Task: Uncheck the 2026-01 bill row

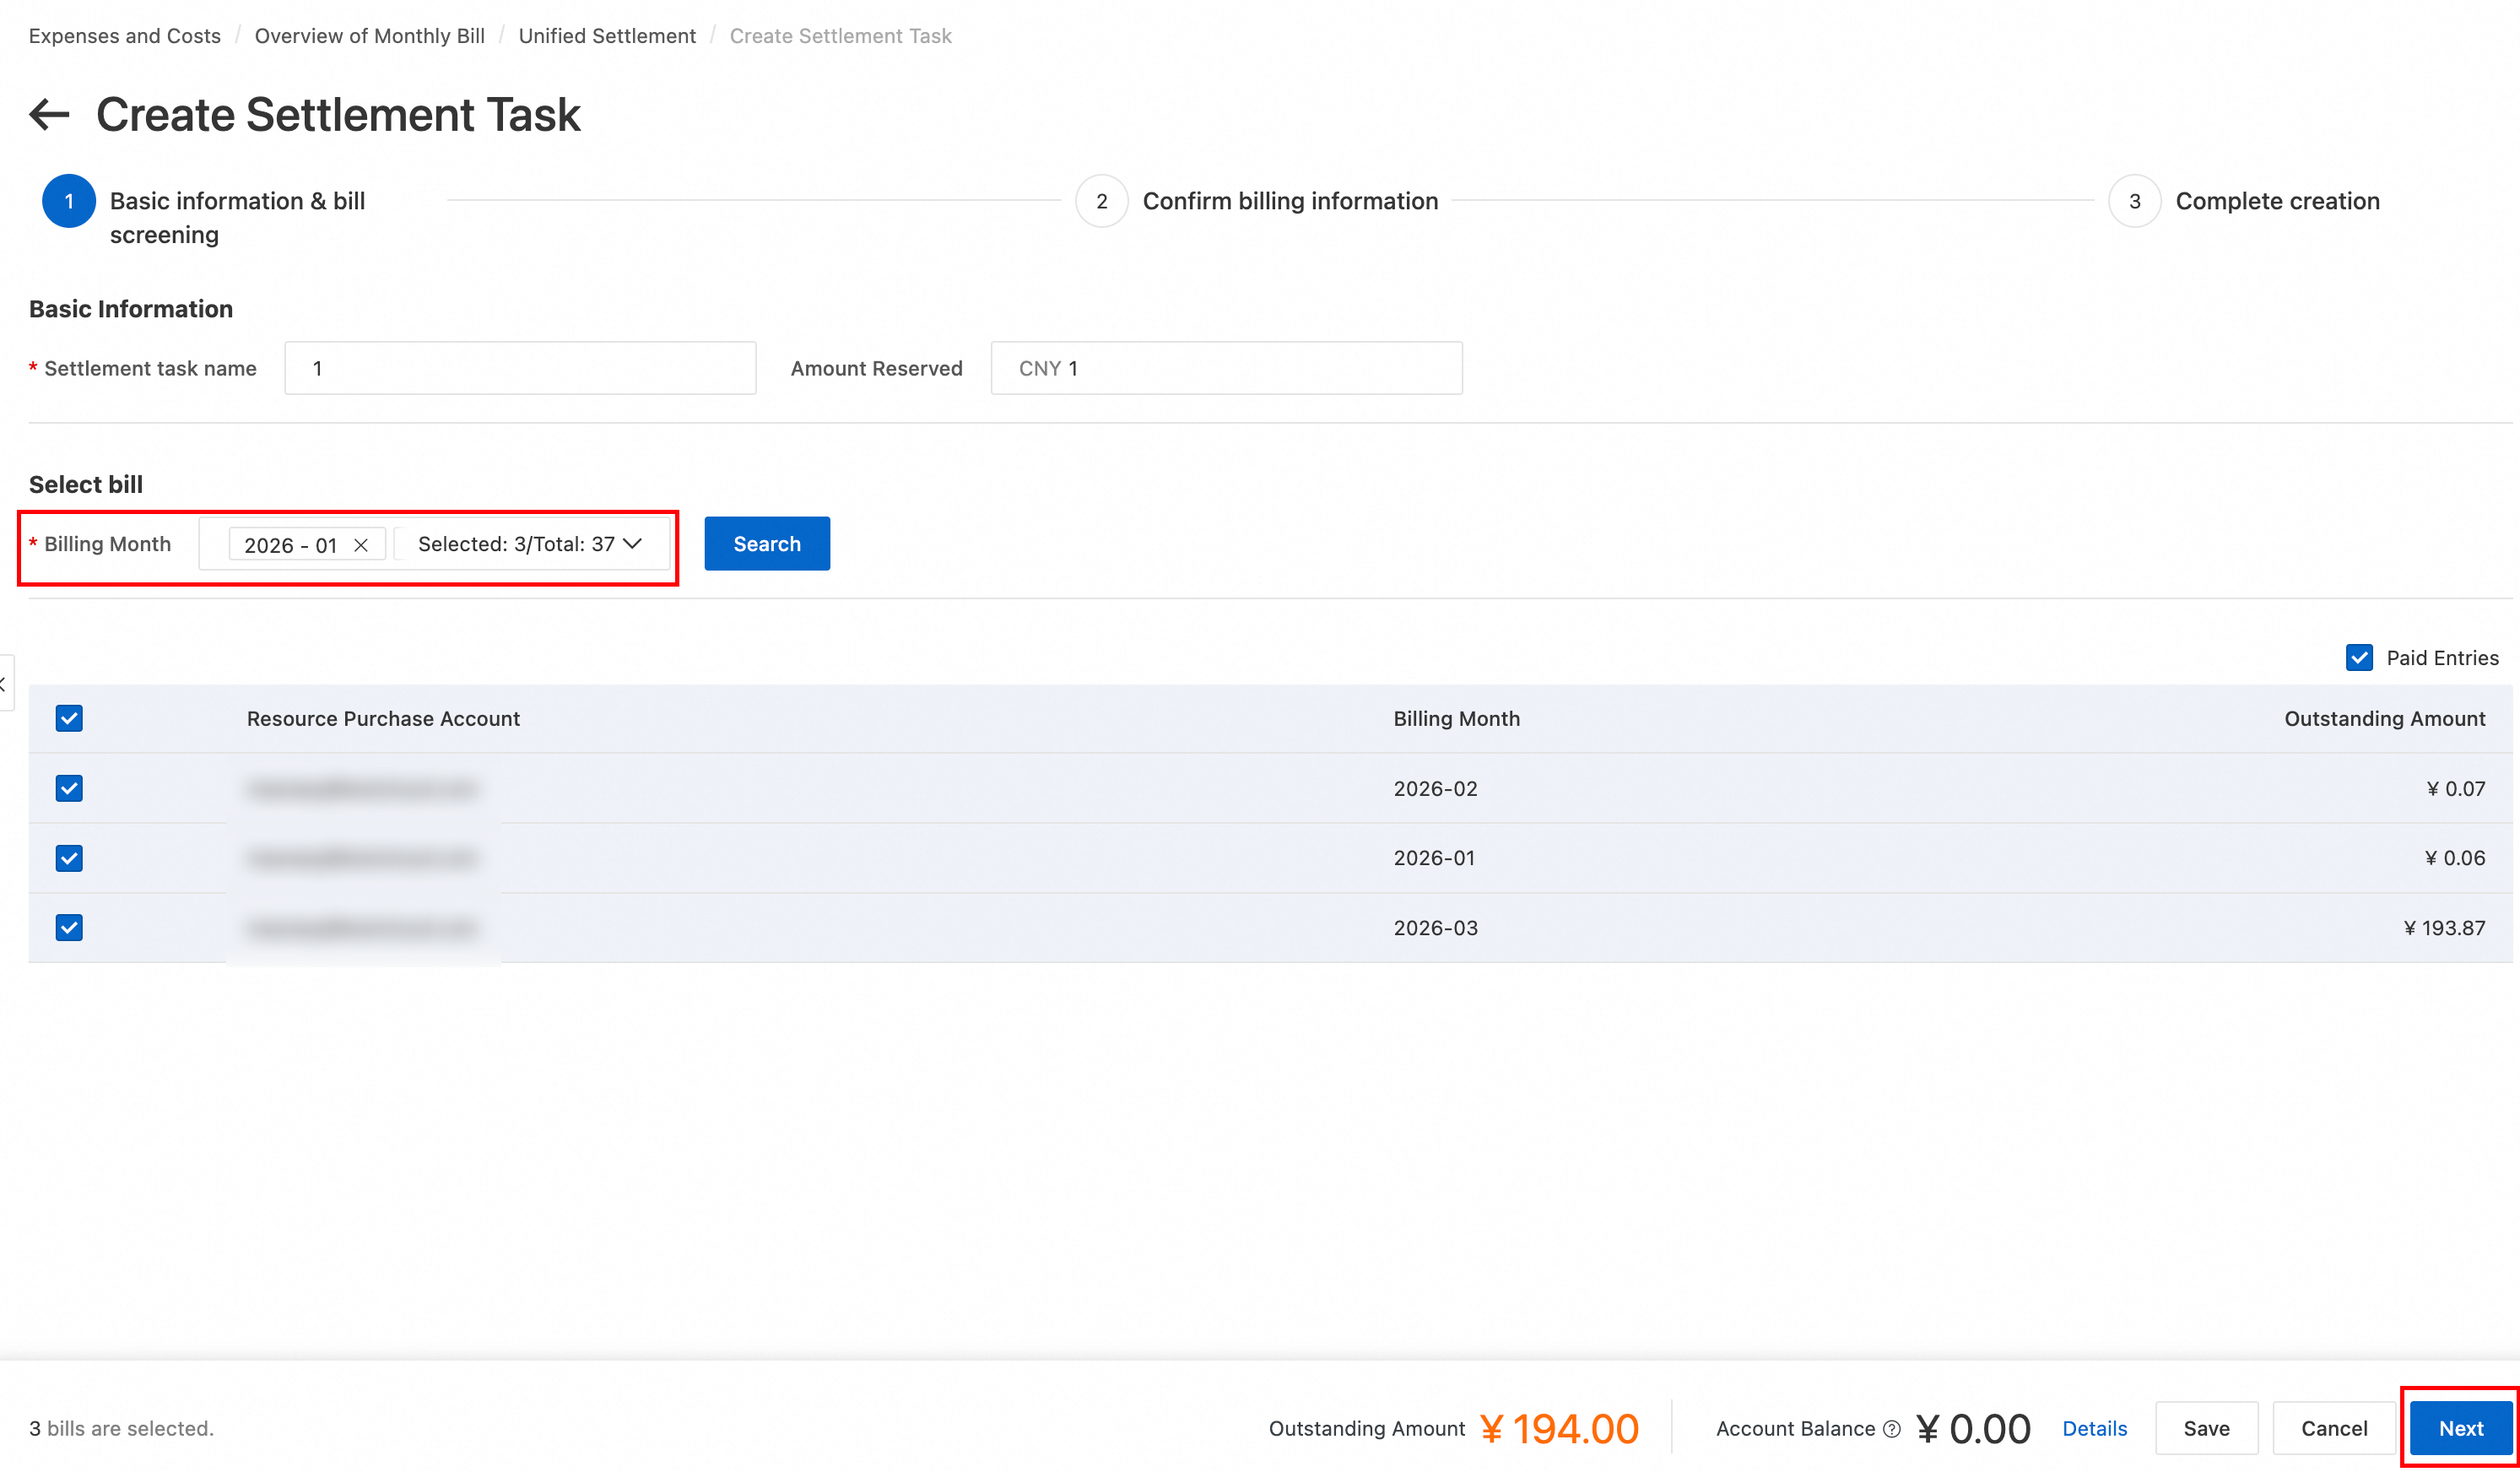Action: pos(69,858)
